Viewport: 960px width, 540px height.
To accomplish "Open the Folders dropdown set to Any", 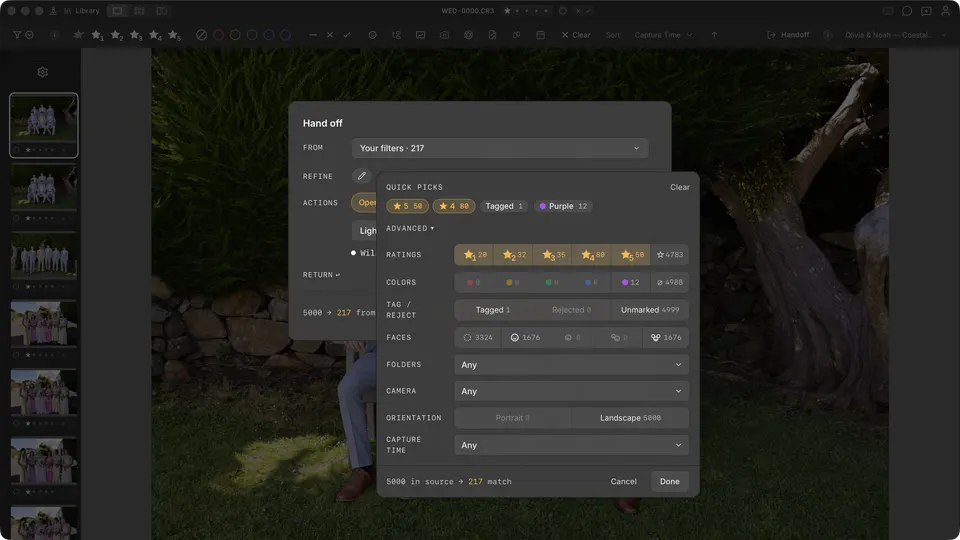I will [571, 365].
